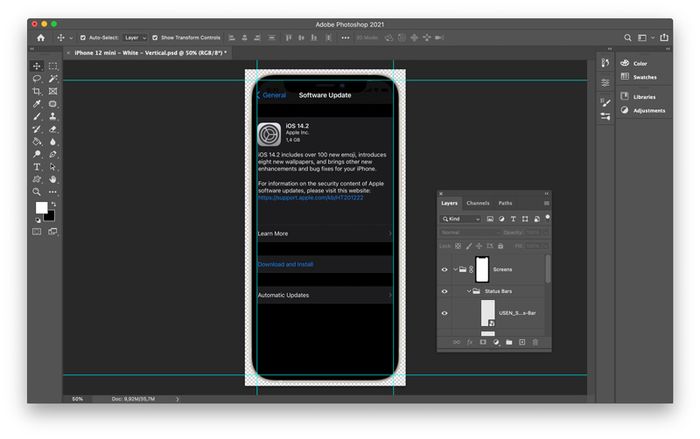Toggle lock position icon

click(479, 246)
